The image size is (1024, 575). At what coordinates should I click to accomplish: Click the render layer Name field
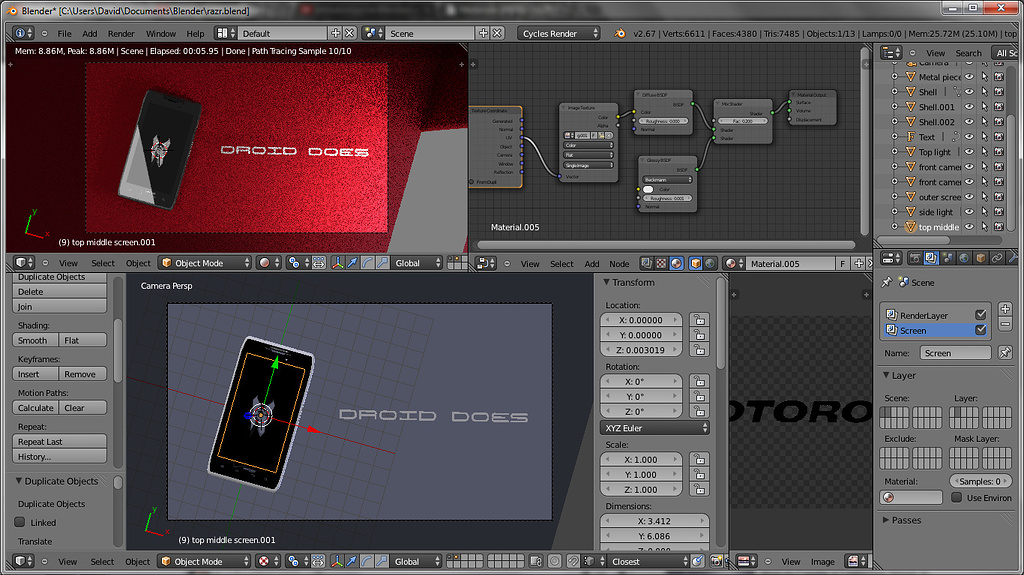click(955, 353)
